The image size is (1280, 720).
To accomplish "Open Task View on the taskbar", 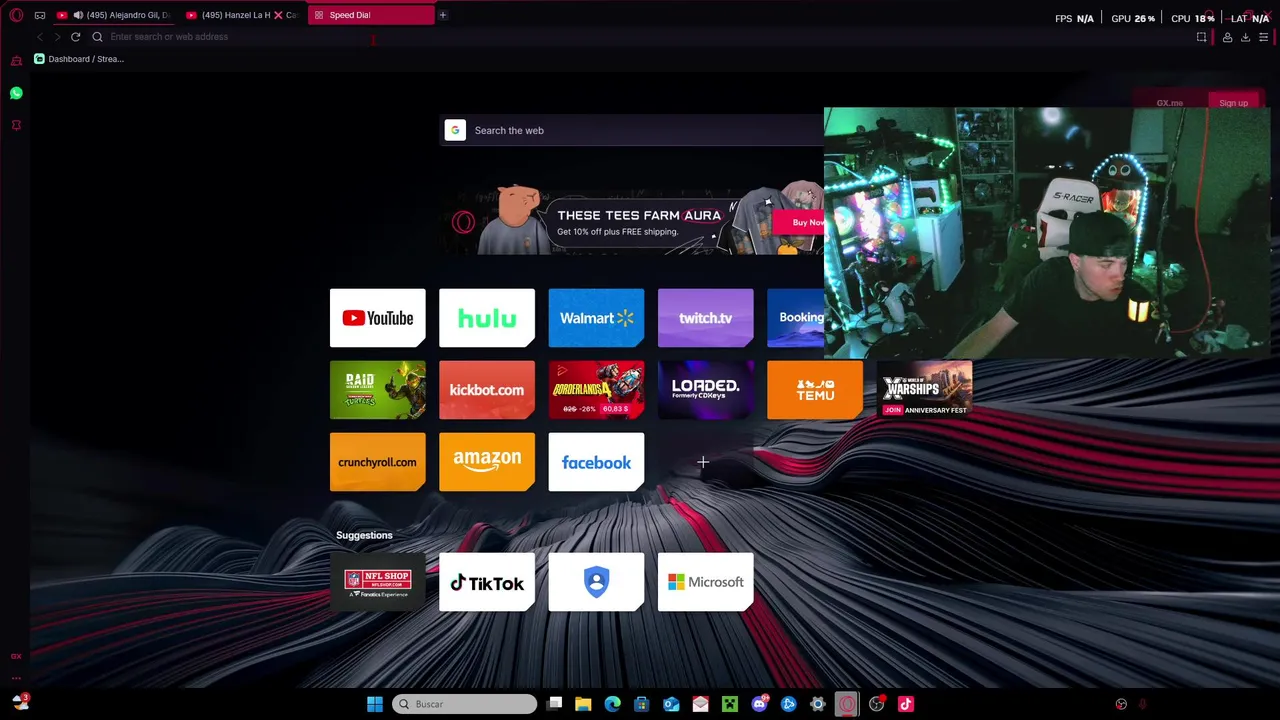I will pos(555,704).
